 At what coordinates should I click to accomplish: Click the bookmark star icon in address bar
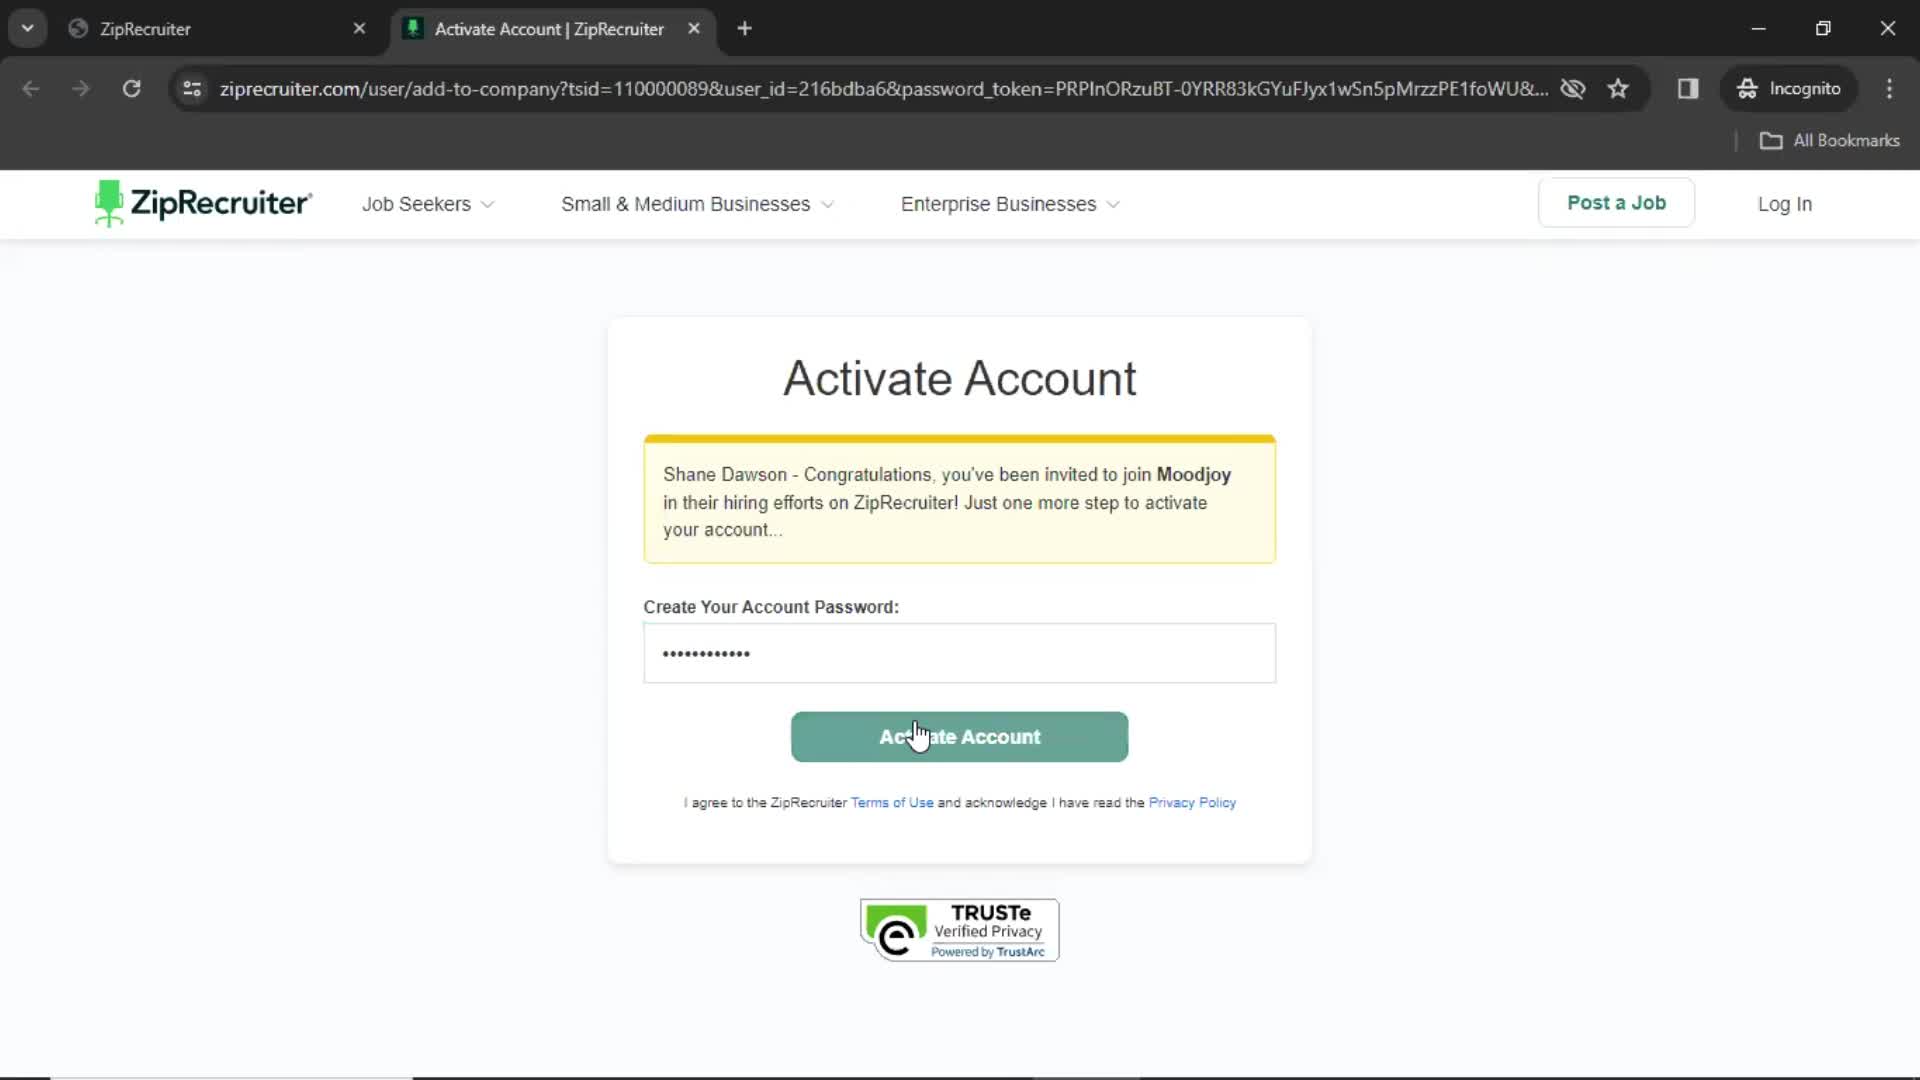pos(1618,88)
